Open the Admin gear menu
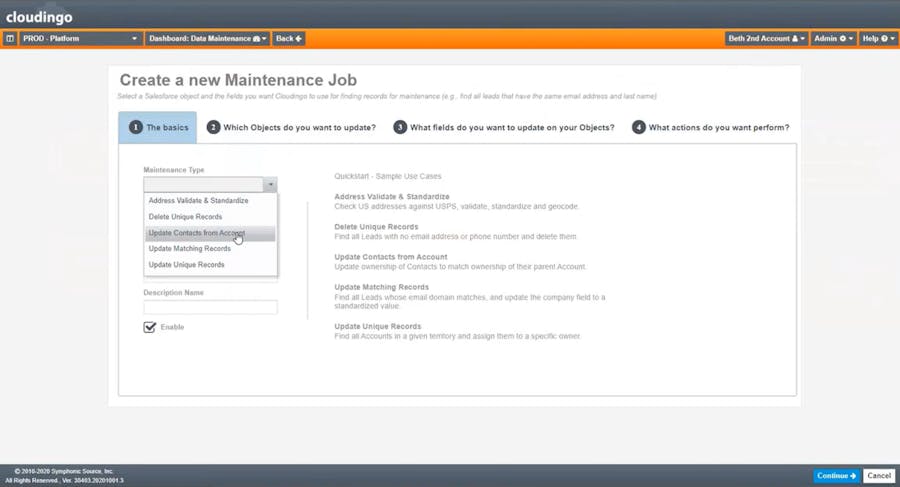The image size is (900, 487). 834,39
